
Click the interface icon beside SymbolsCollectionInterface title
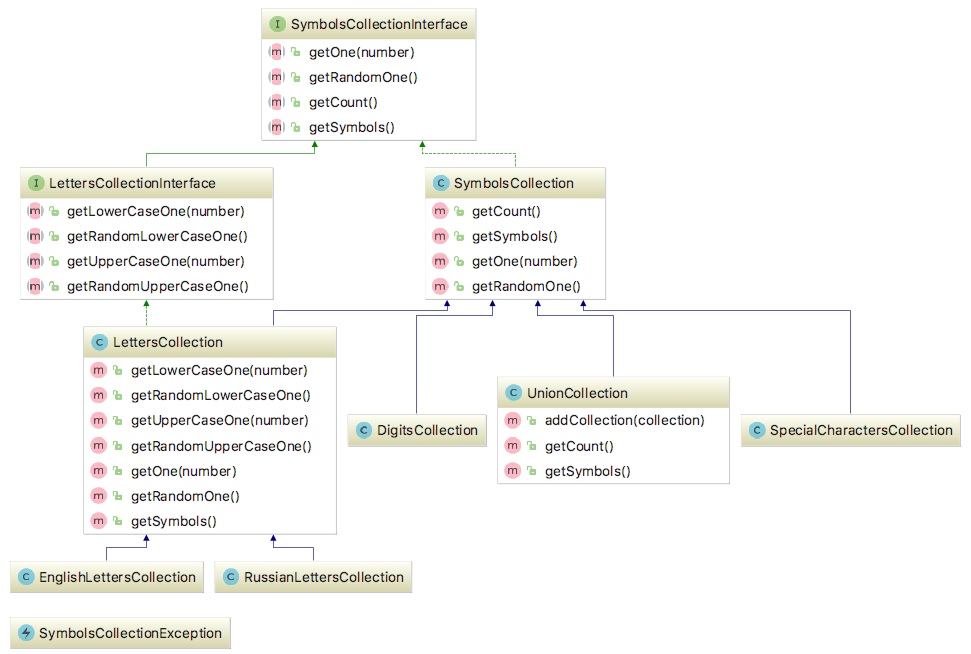point(277,23)
